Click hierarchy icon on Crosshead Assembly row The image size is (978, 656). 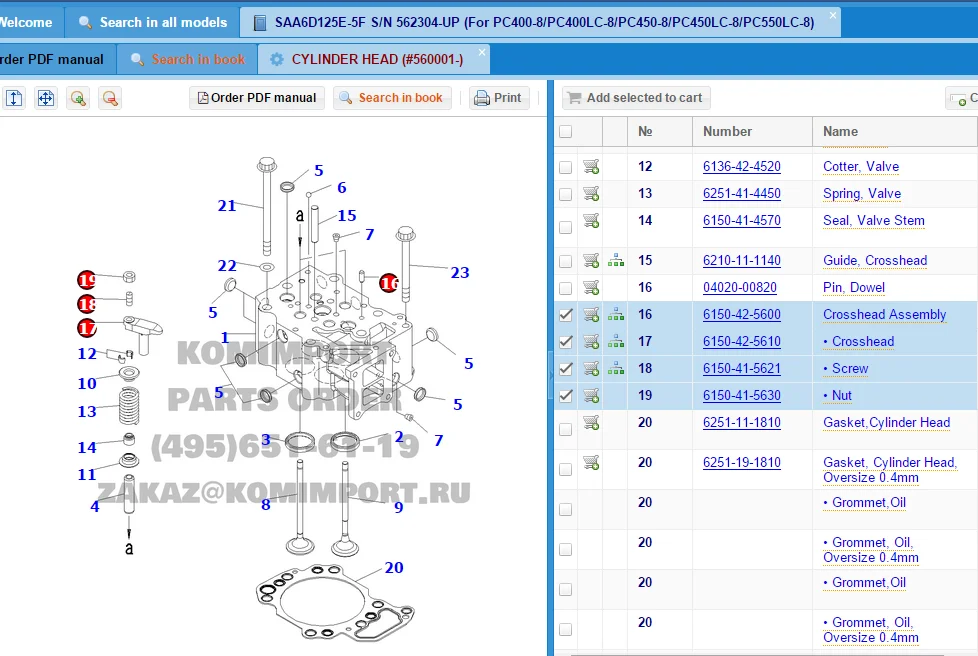pos(616,315)
